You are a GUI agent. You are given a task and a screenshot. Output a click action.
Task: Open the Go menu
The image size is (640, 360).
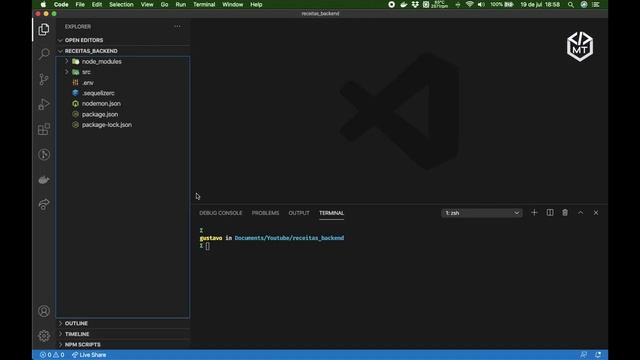(x=164, y=4)
